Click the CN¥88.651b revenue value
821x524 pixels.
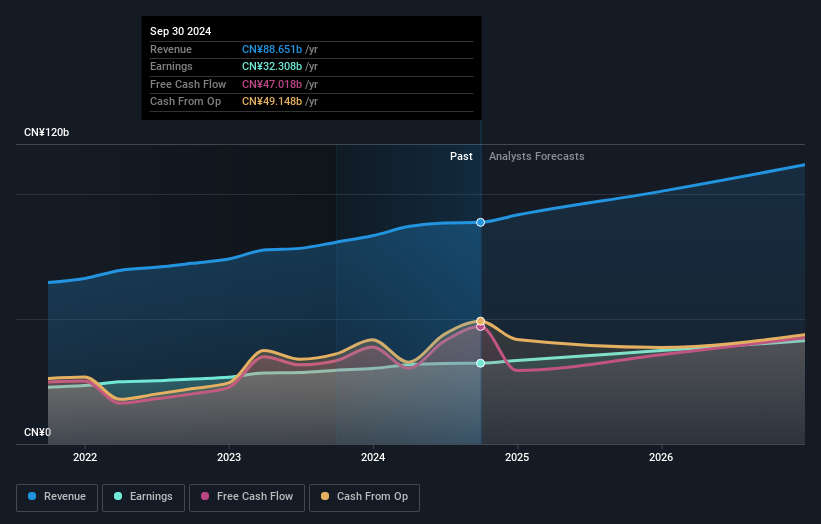coord(272,49)
